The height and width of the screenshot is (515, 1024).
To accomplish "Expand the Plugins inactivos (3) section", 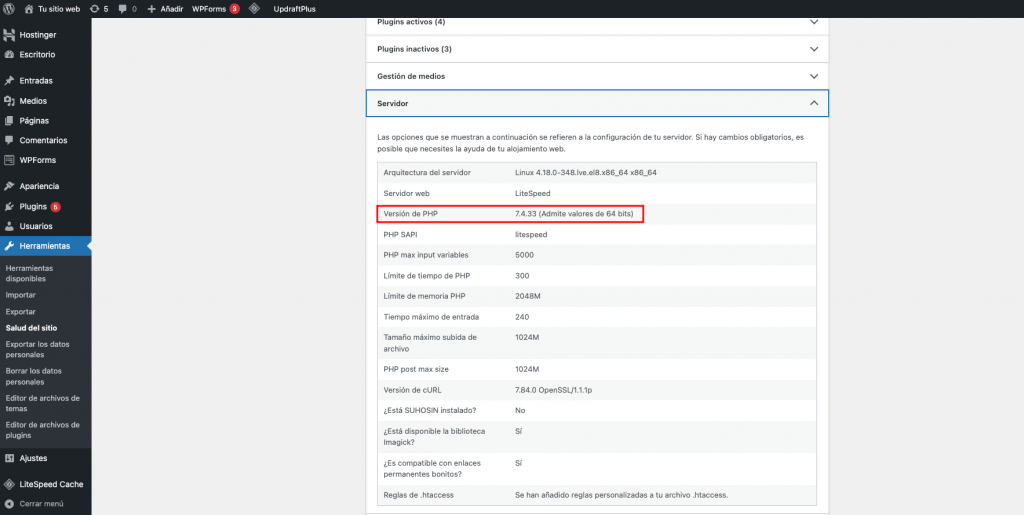I will point(596,48).
